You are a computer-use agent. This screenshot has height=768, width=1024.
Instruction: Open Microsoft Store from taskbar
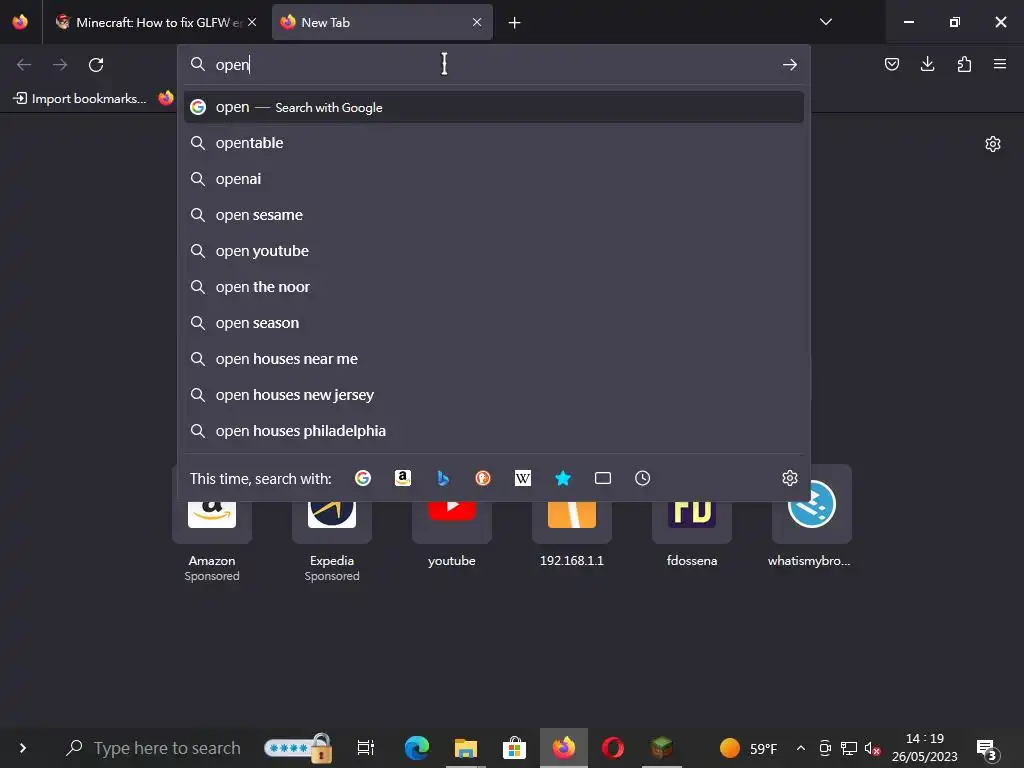(515, 748)
